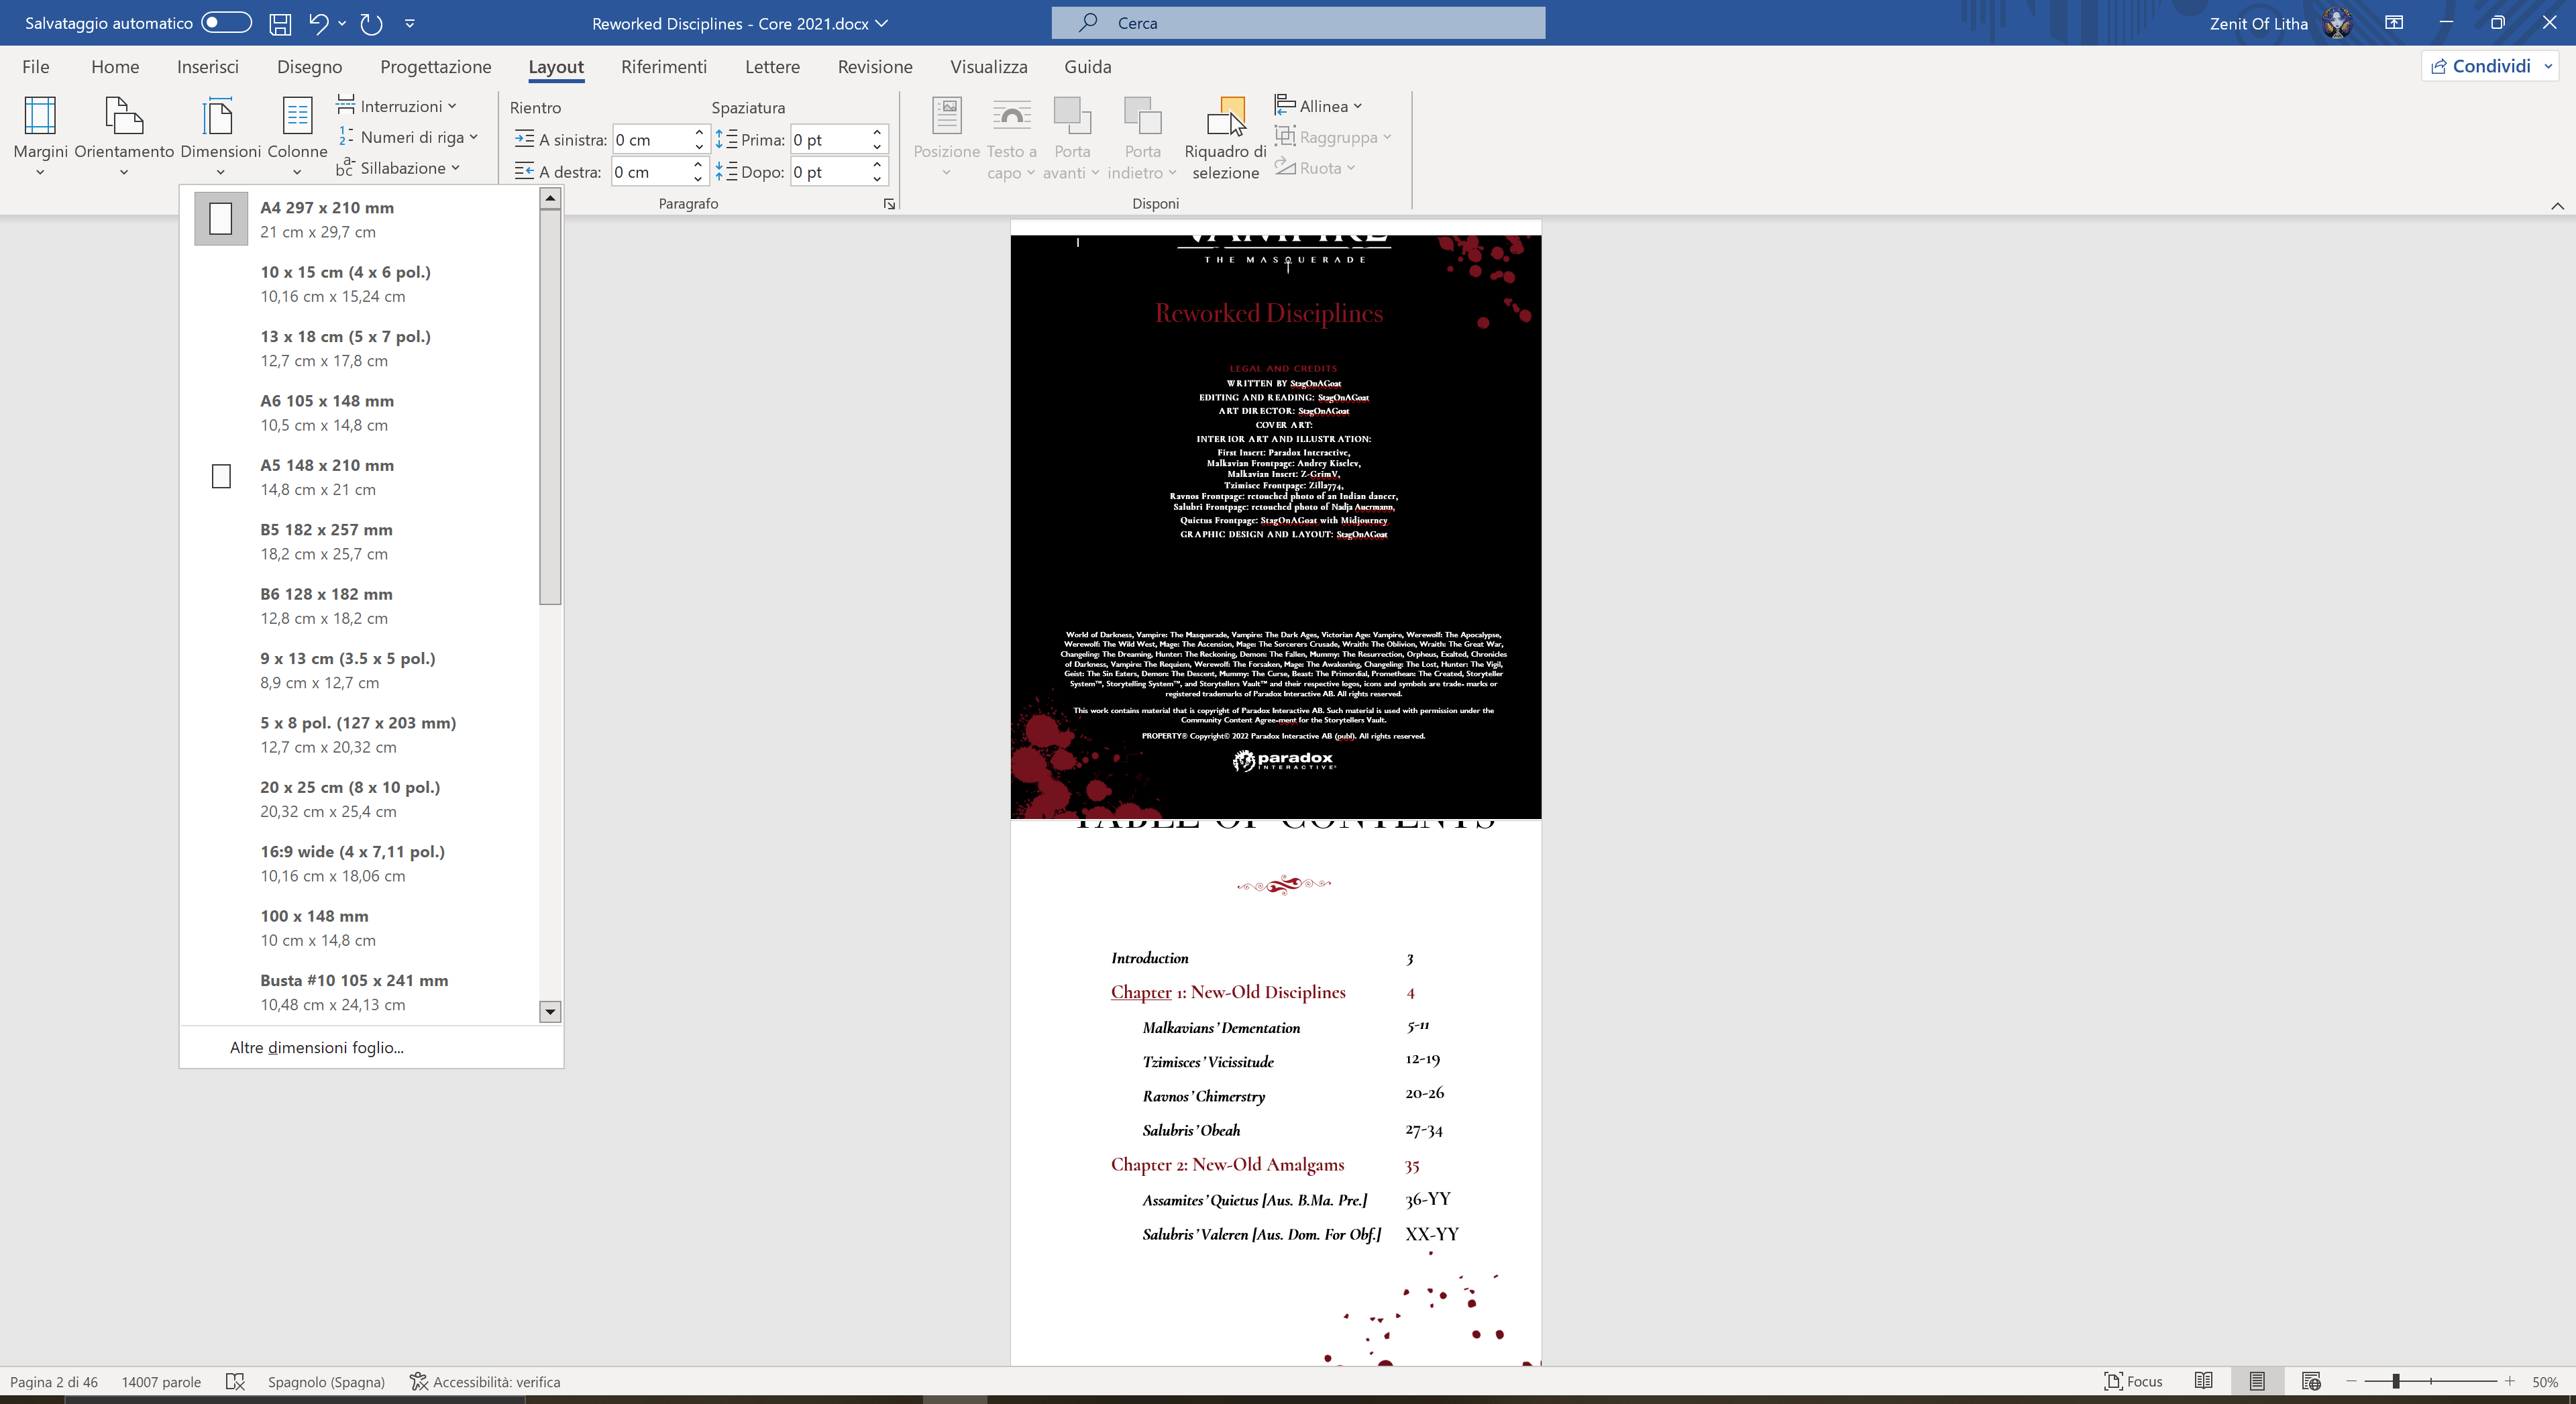
Task: Open the Orientamento page orientation icon
Action: (x=123, y=117)
